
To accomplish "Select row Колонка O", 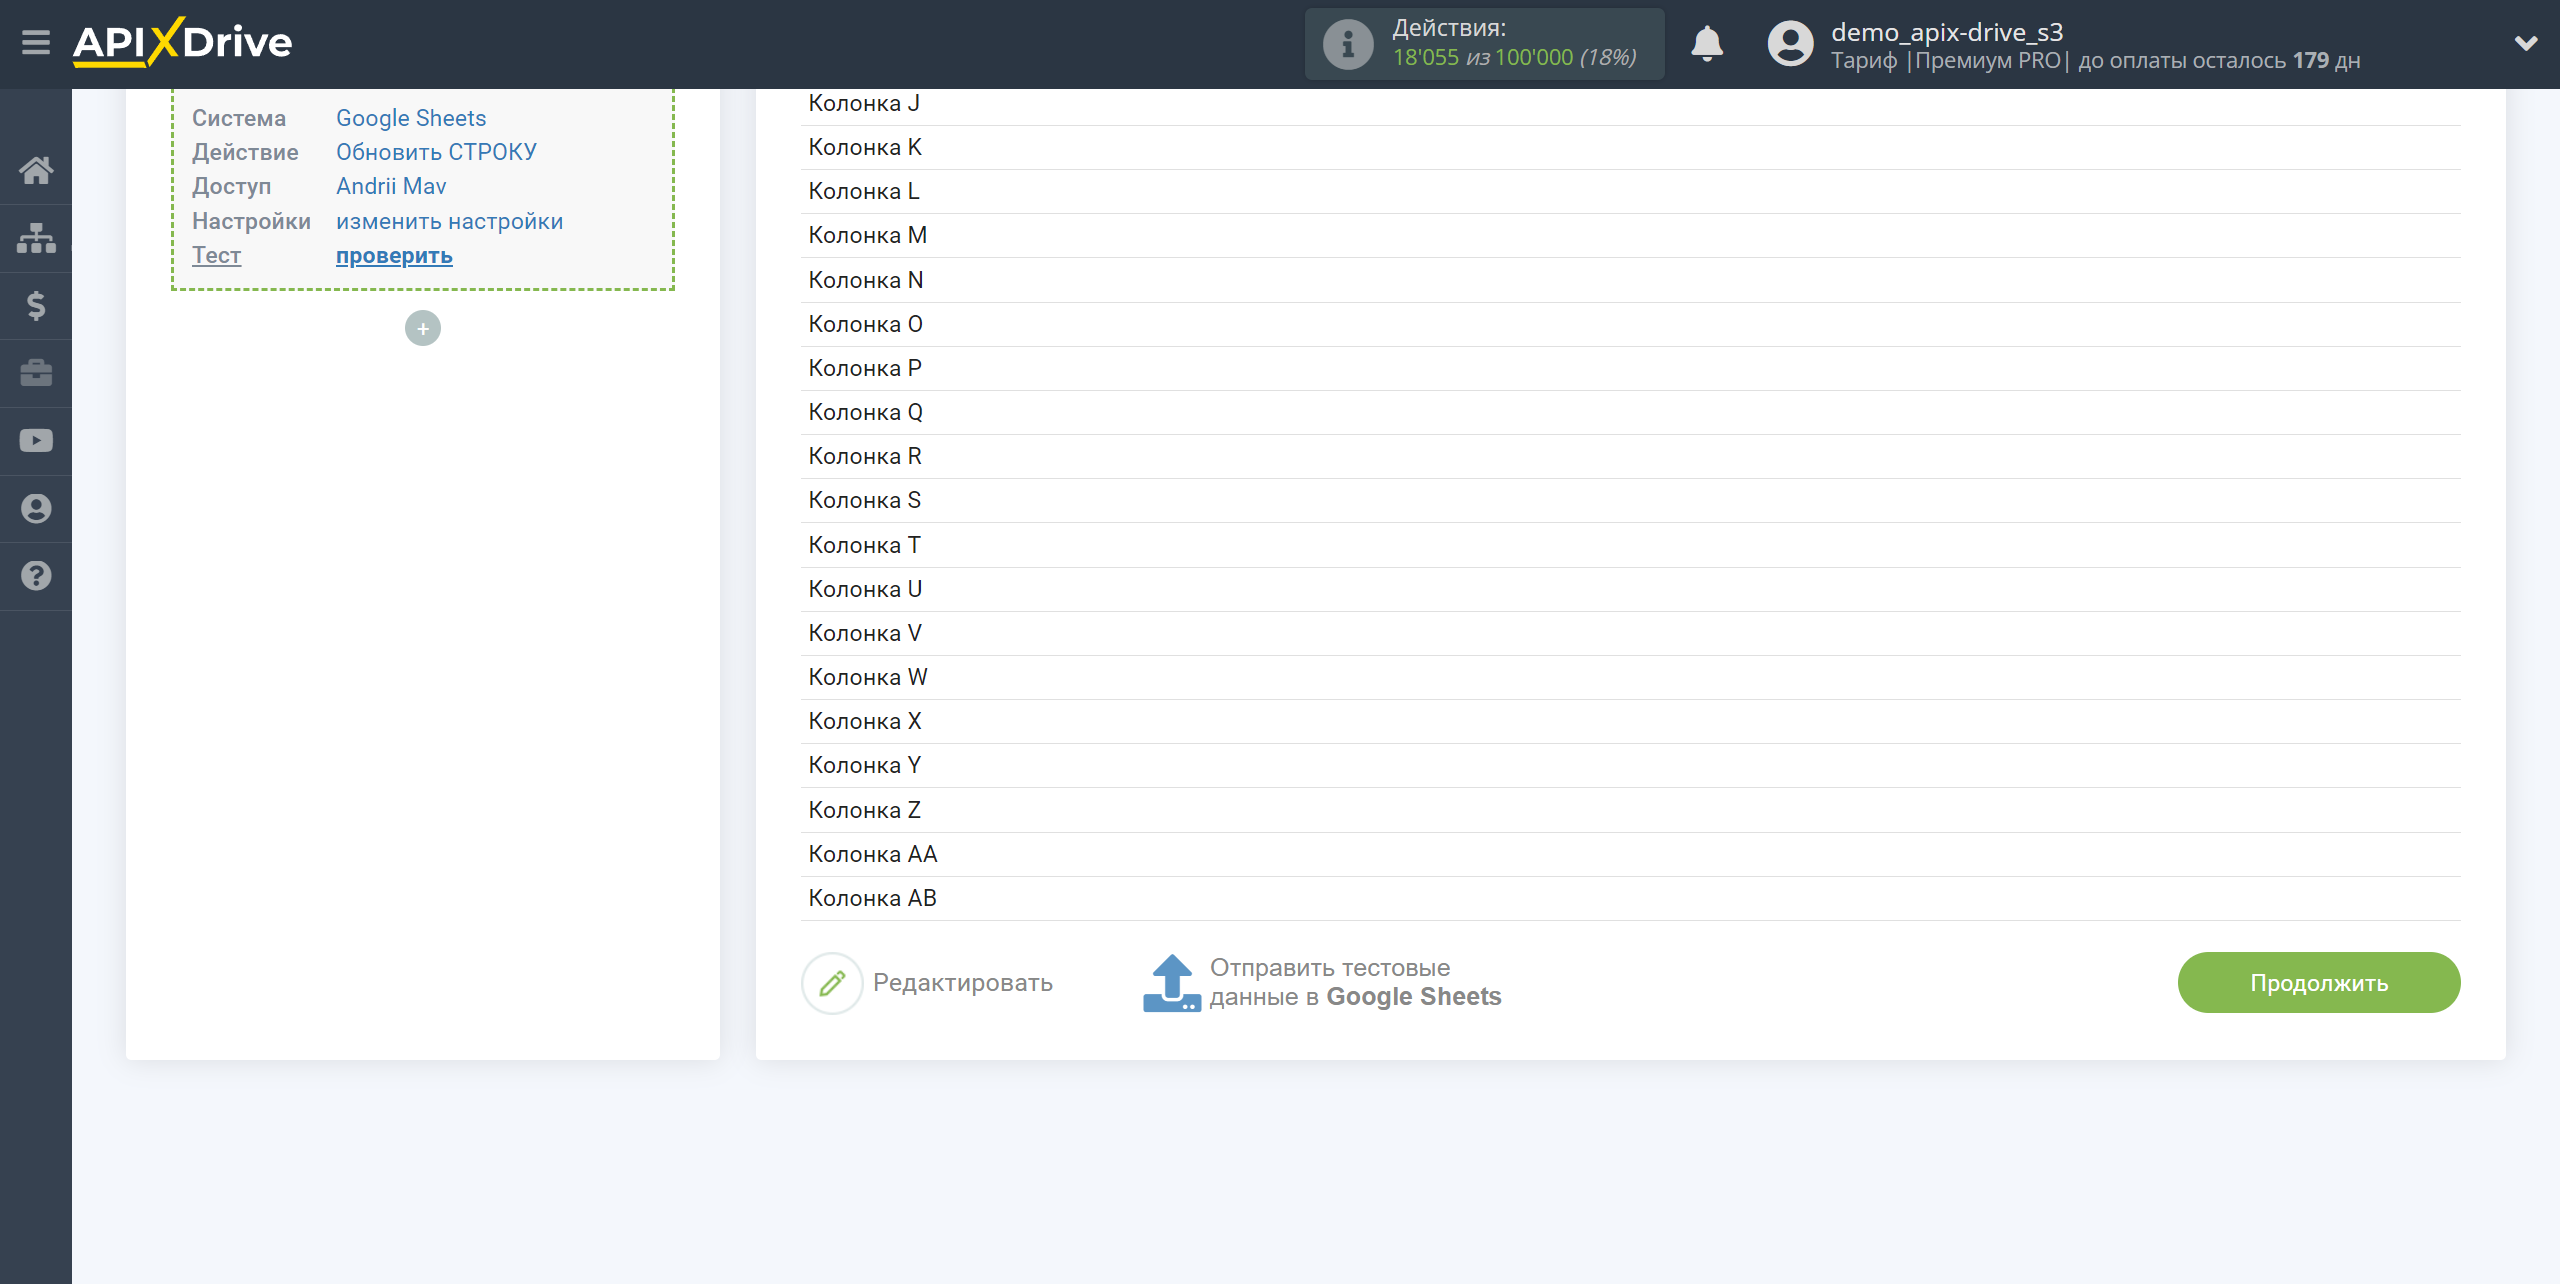I will pyautogui.click(x=1630, y=324).
